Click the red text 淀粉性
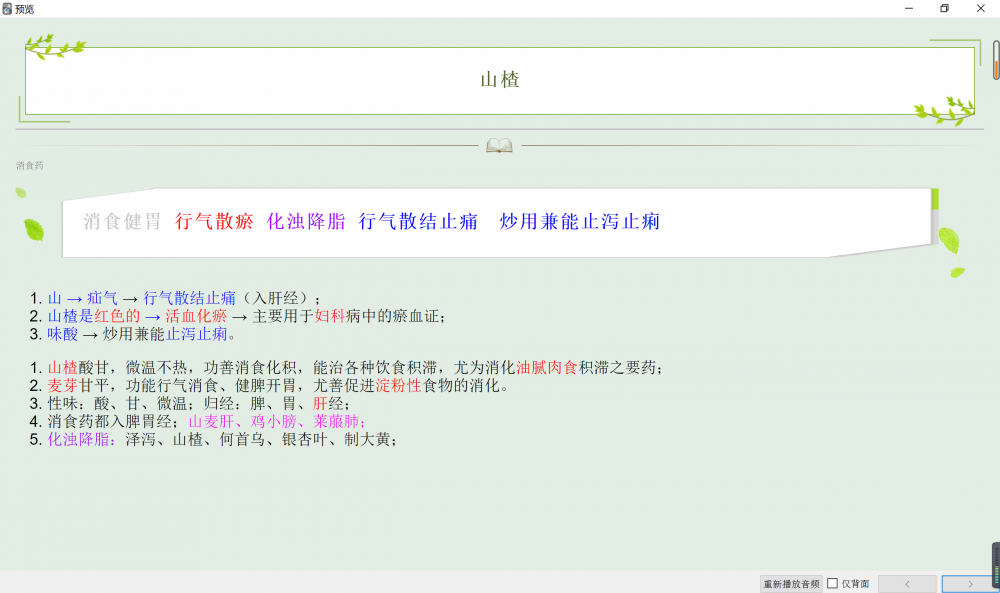 point(399,385)
